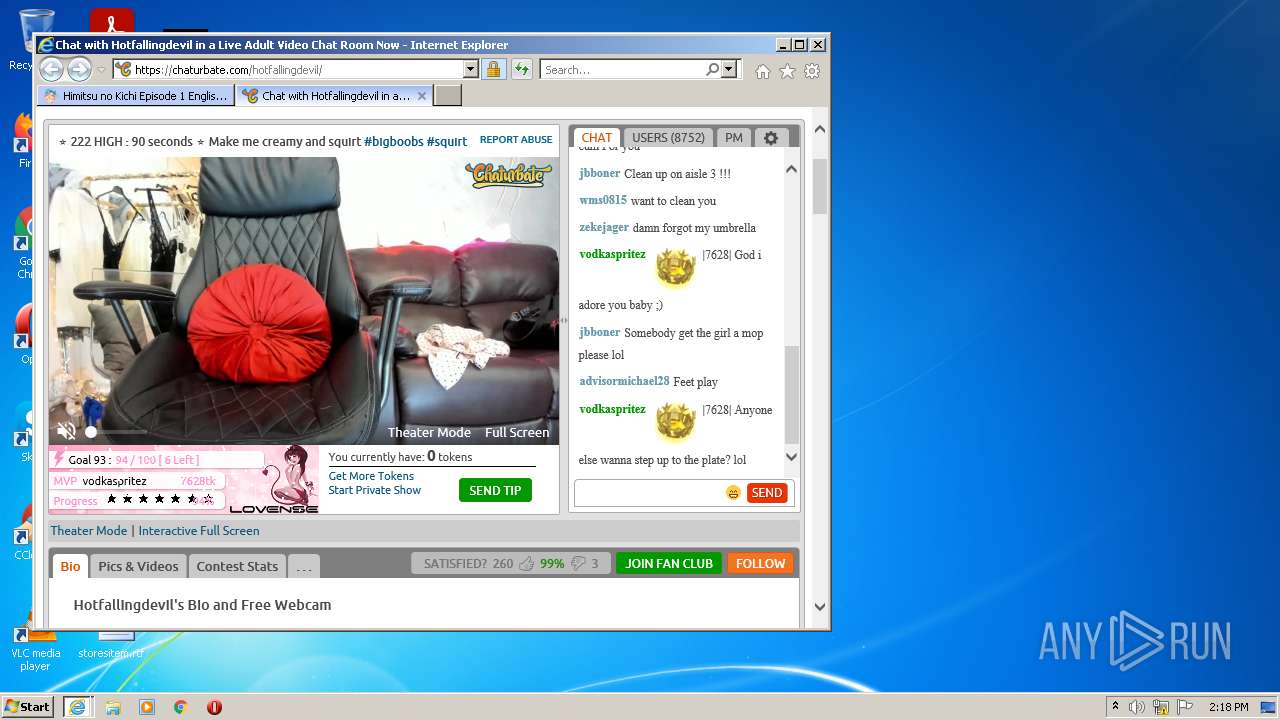
Task: Open the Action Center flag icon
Action: pyautogui.click(x=1185, y=707)
